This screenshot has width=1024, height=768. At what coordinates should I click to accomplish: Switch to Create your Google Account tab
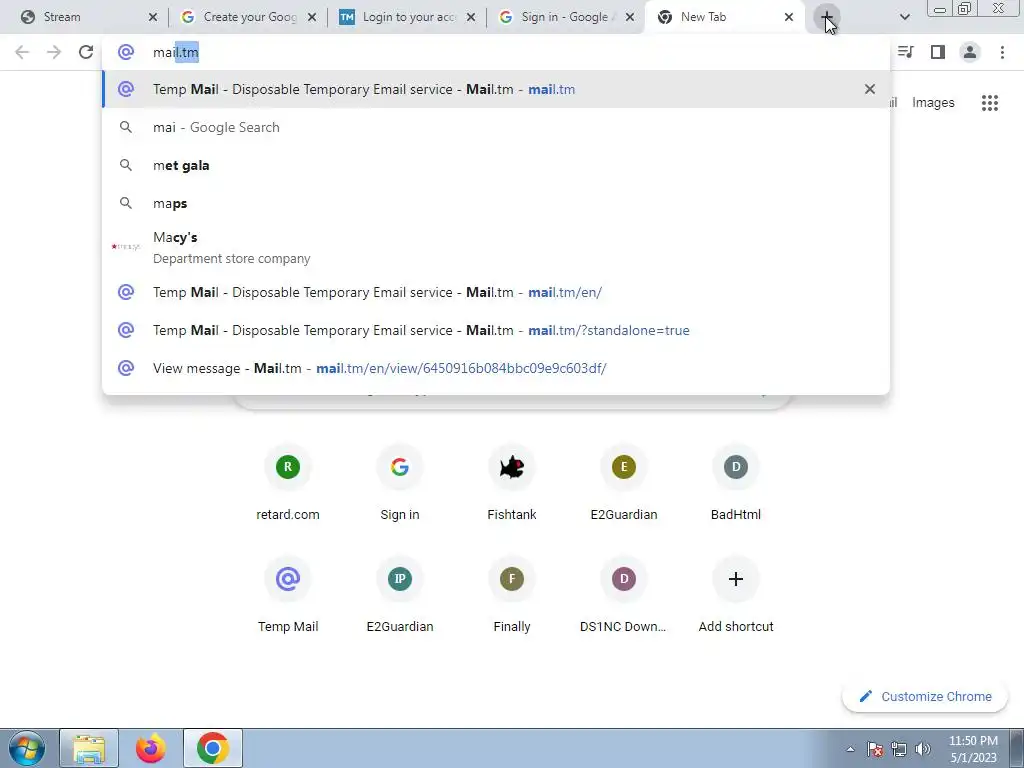[x=247, y=17]
